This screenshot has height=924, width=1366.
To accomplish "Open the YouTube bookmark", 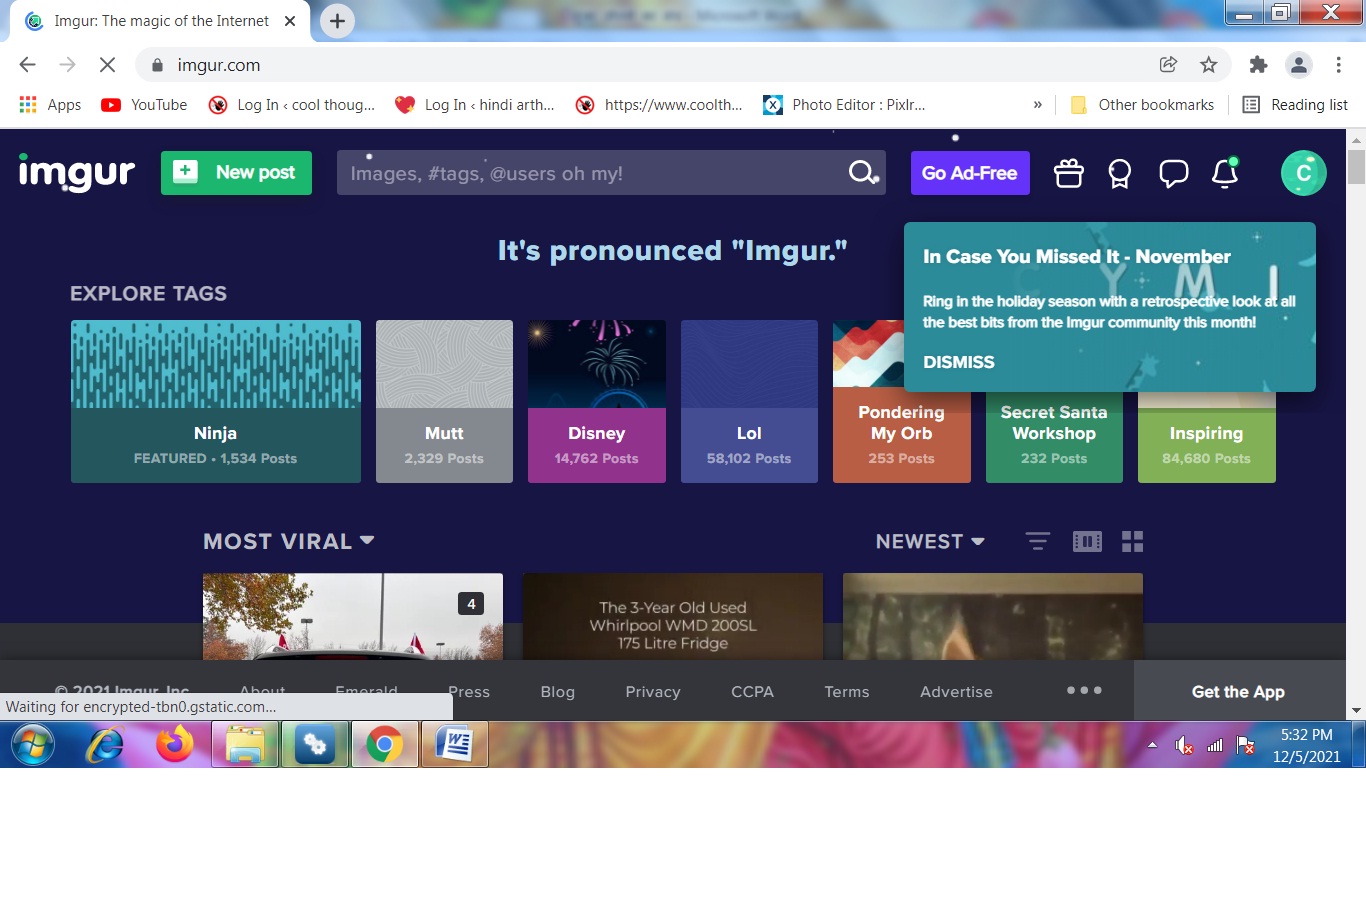I will (x=145, y=105).
